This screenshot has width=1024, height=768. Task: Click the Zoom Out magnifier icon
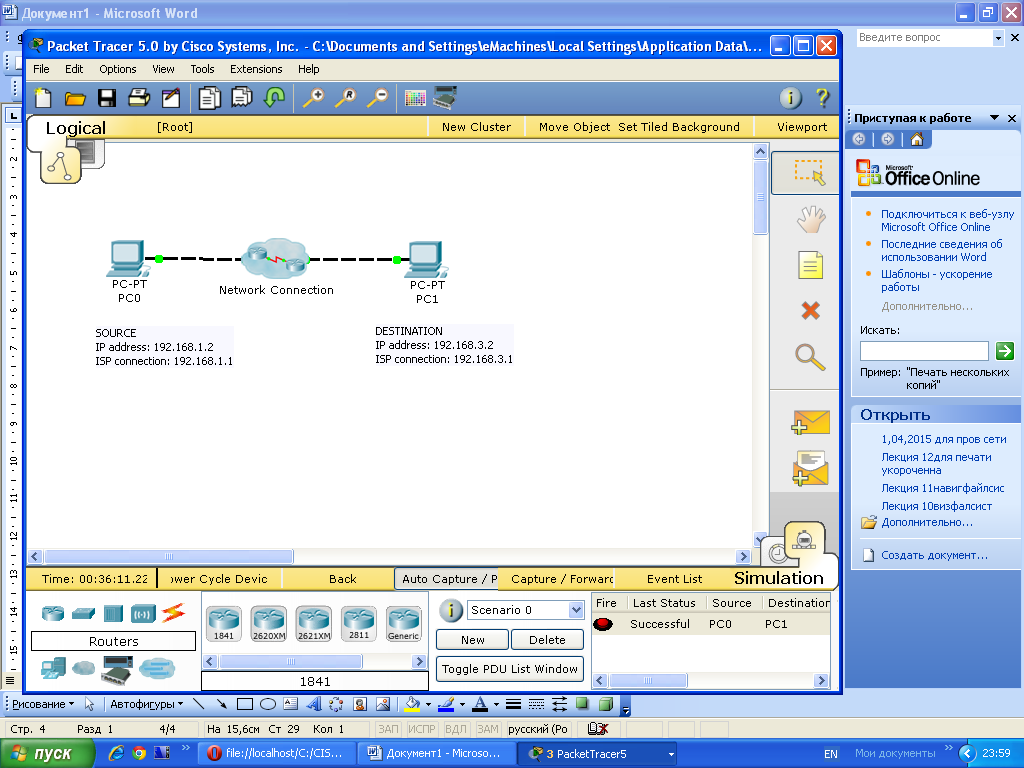point(377,98)
